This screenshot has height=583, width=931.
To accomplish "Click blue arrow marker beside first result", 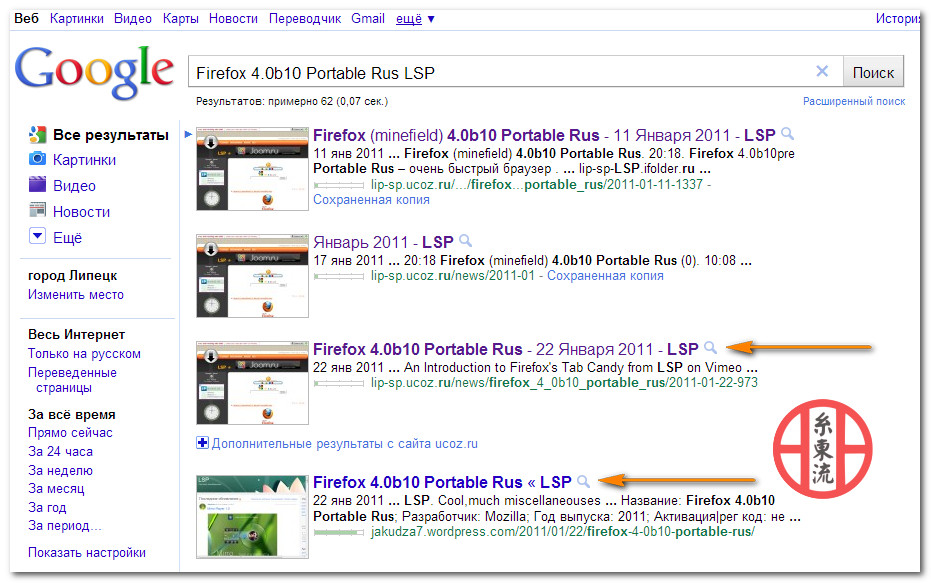I will [188, 134].
